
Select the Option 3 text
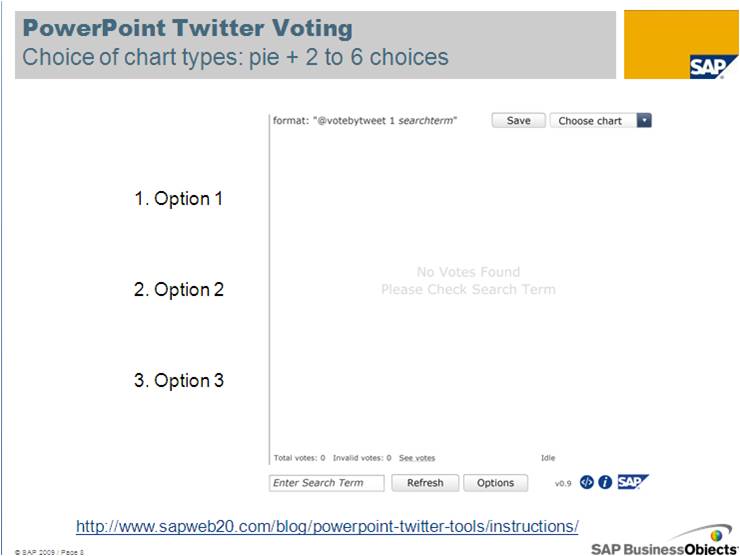click(x=178, y=380)
